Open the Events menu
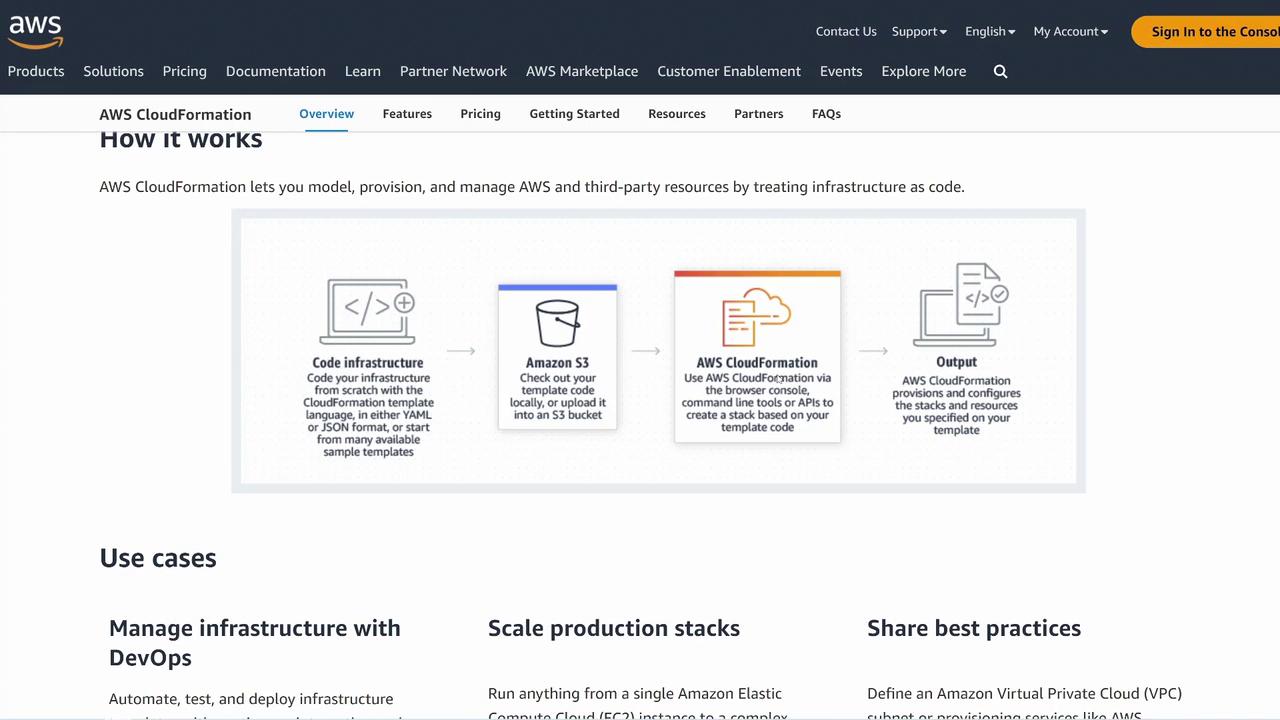 pos(841,71)
